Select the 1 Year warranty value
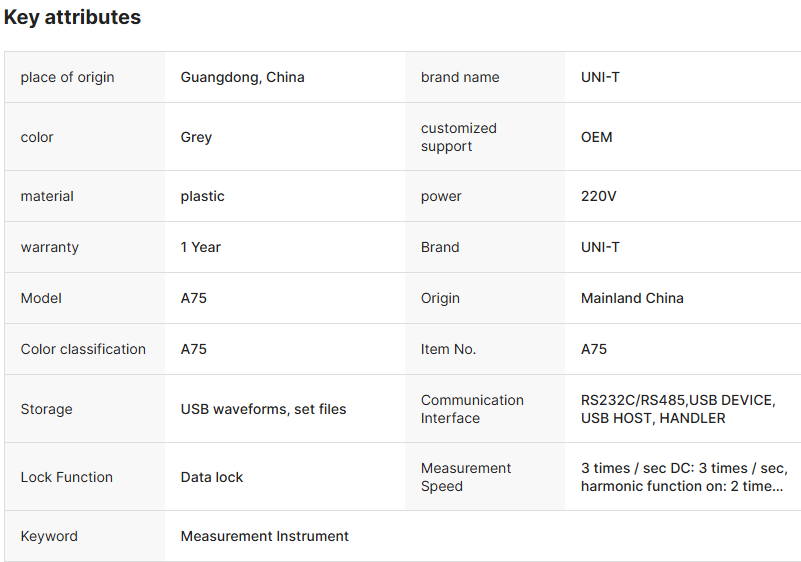Image resolution: width=801 pixels, height=562 pixels. click(x=200, y=247)
